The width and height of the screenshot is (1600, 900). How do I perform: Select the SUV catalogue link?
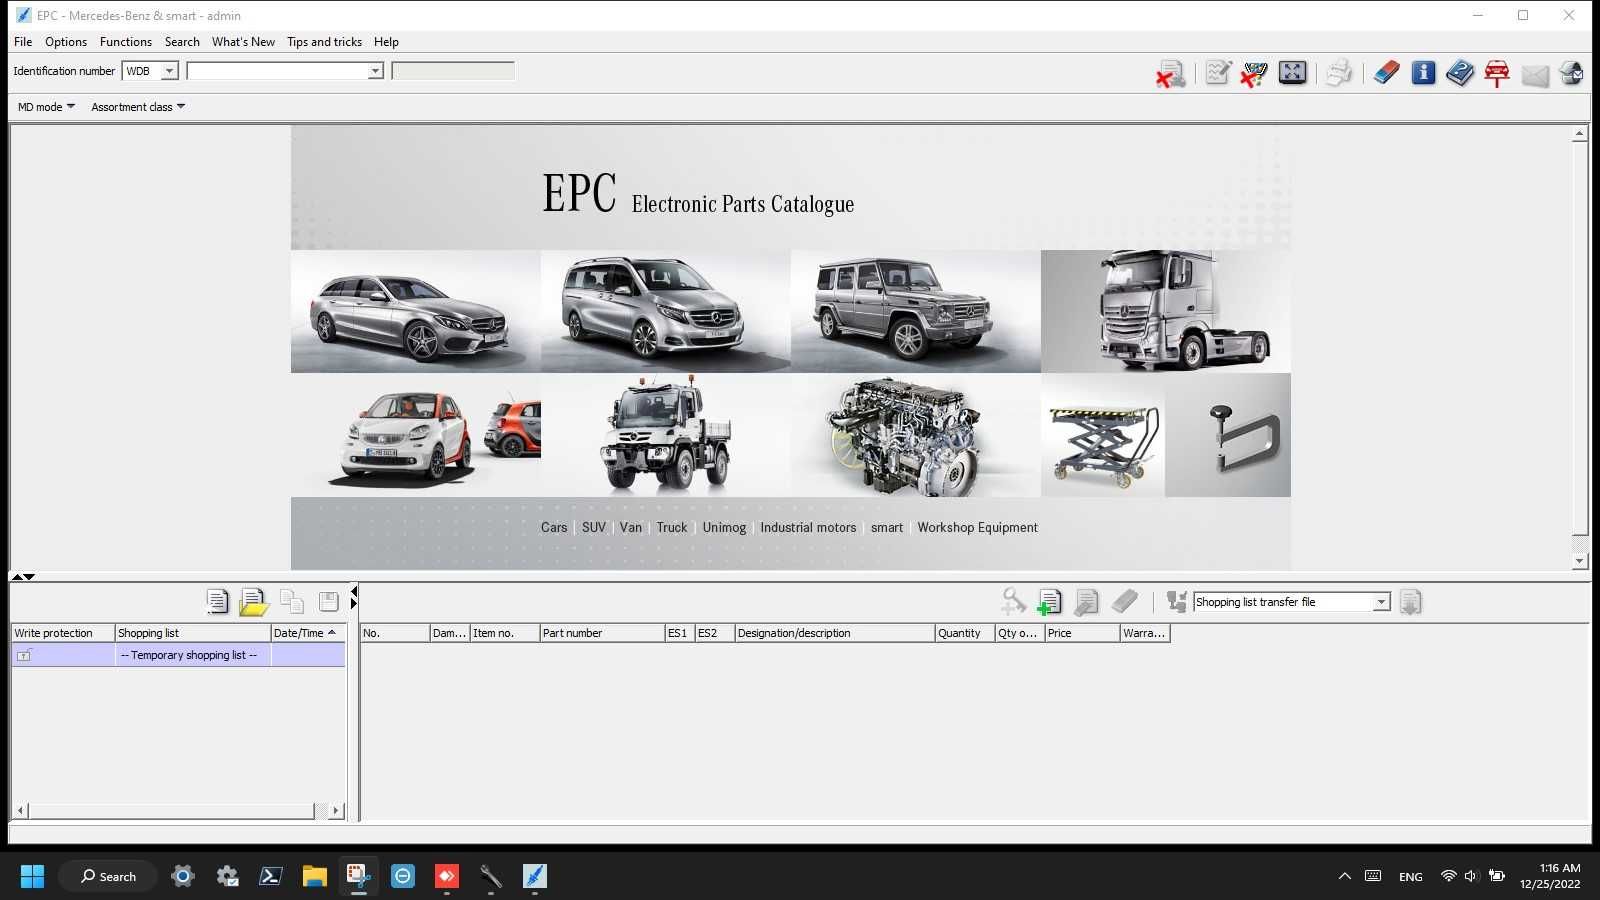(594, 528)
